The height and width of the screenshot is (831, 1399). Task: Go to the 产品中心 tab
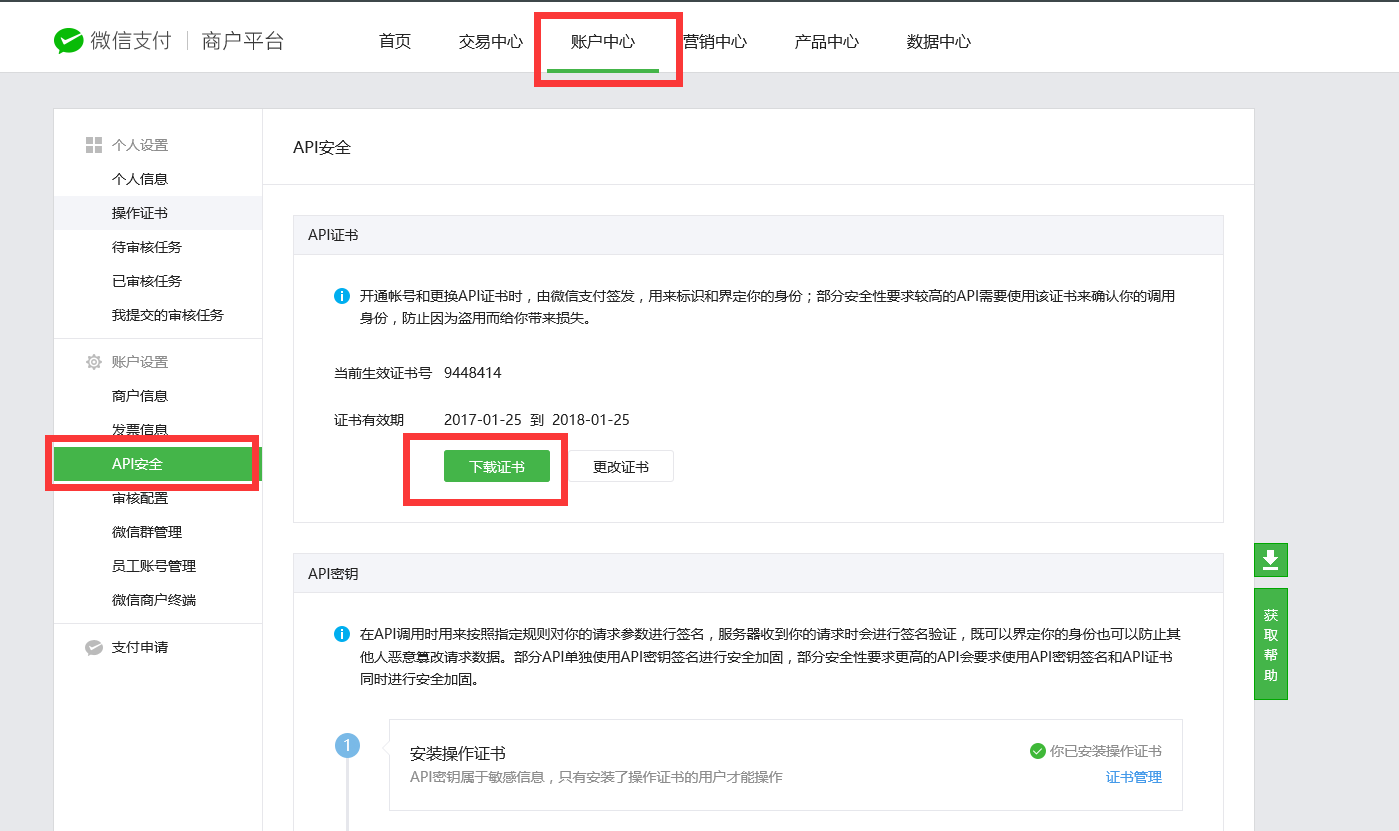pyautogui.click(x=826, y=42)
